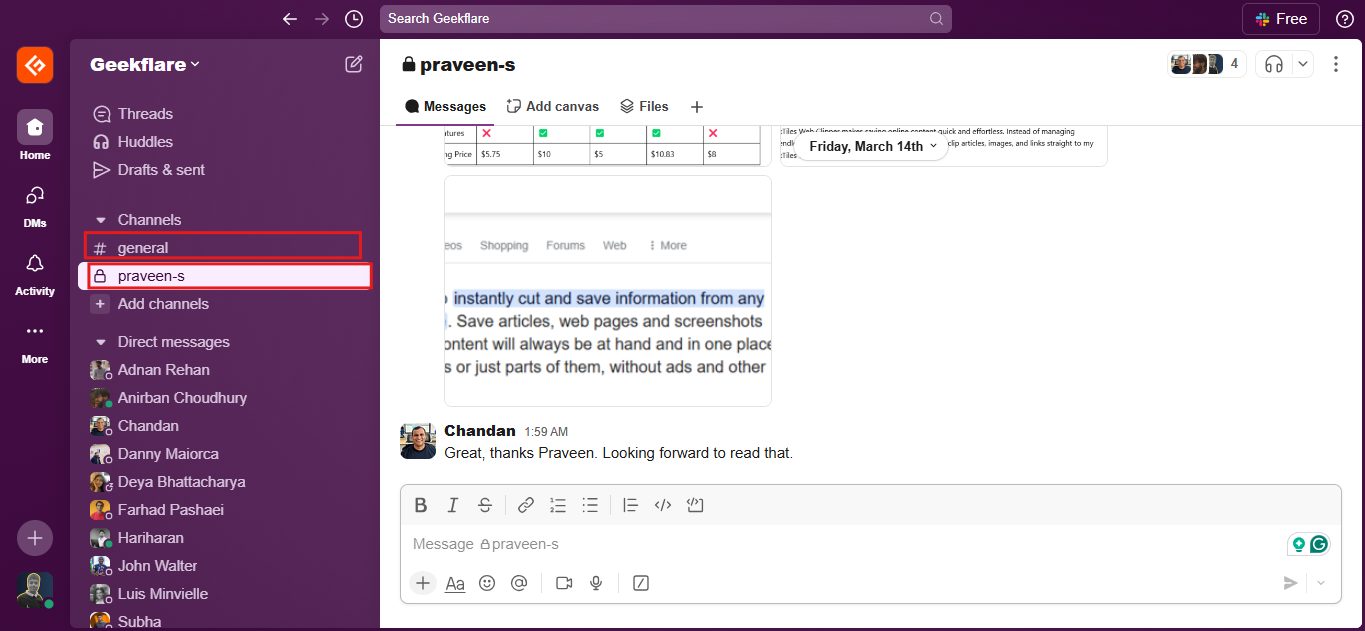Click Add channels in sidebar
1365x631 pixels.
[x=163, y=304]
